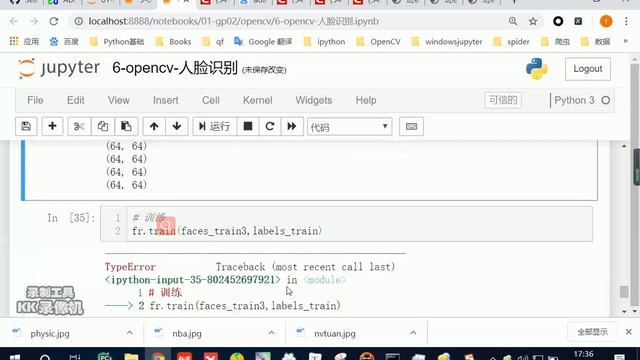The image size is (640, 360).
Task: Open the Widgets menu
Action: [314, 100]
